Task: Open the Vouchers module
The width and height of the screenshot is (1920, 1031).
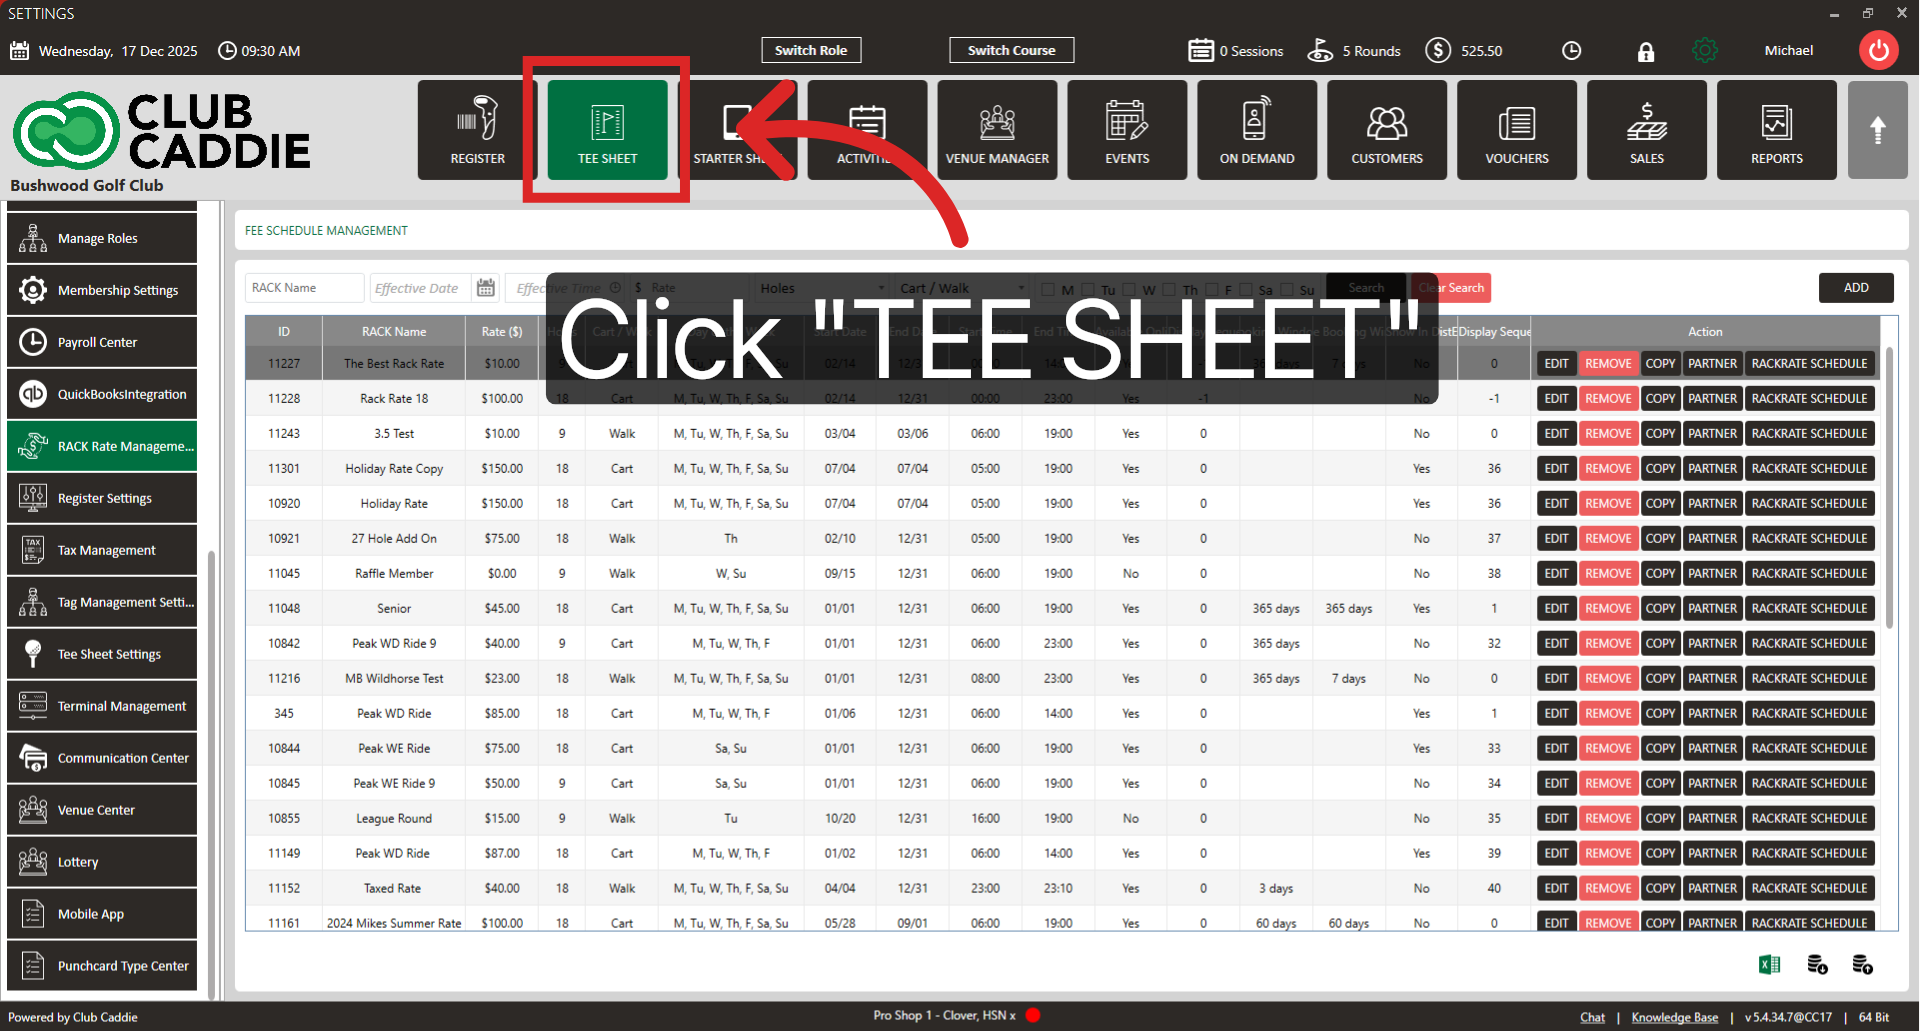Action: pos(1516,130)
